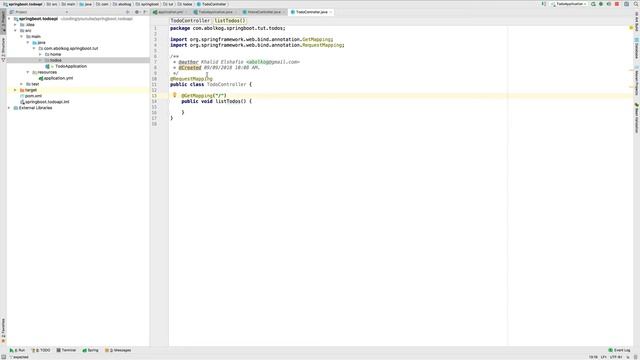Switch to the TodoApplication.java editor tab
This screenshot has height=360, width=640.
[216, 12]
